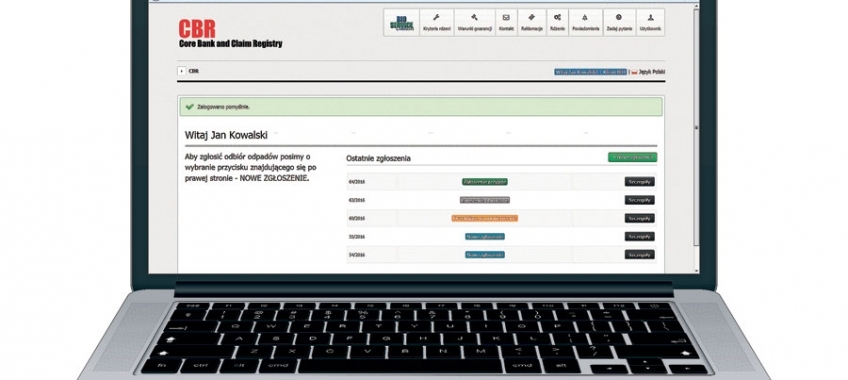Screen dimensions: 848x380
Task: Open Szczegóły for the gray-status report row
Action: [x=640, y=200]
